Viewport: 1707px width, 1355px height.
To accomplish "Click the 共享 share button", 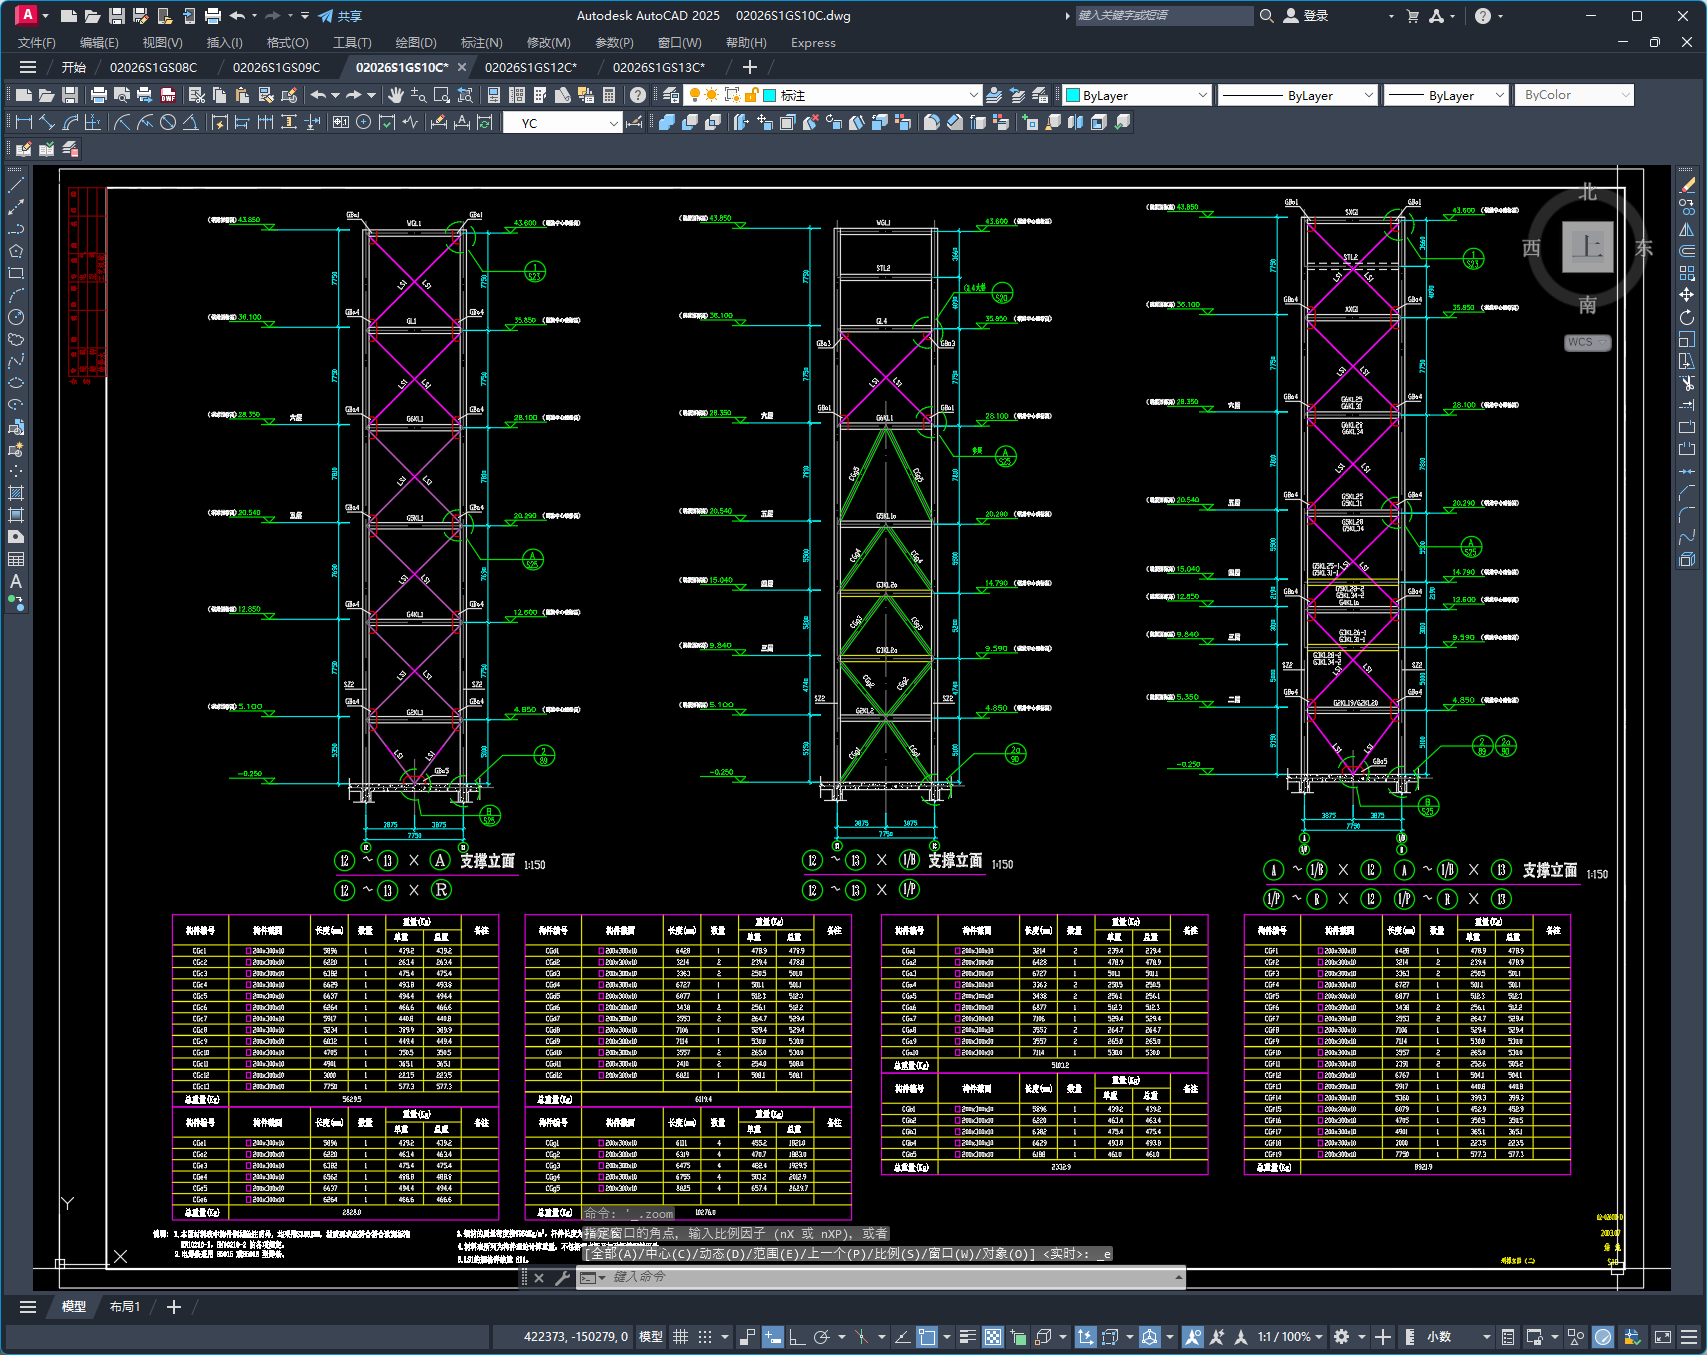I will (x=340, y=16).
